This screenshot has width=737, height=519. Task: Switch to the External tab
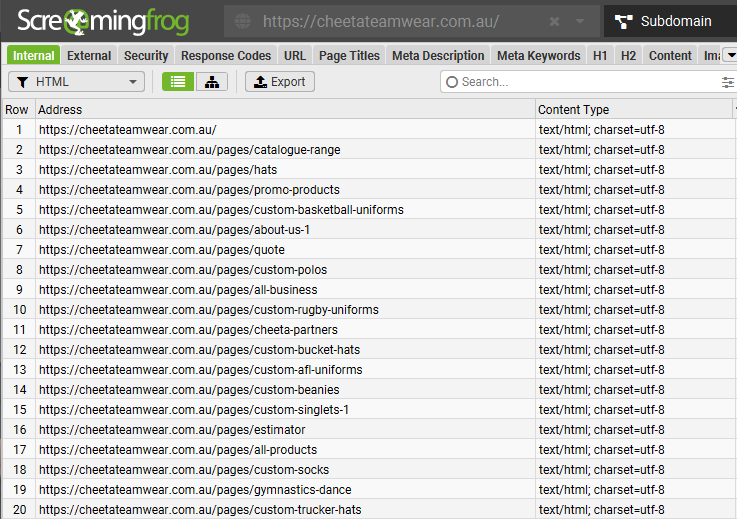click(89, 55)
